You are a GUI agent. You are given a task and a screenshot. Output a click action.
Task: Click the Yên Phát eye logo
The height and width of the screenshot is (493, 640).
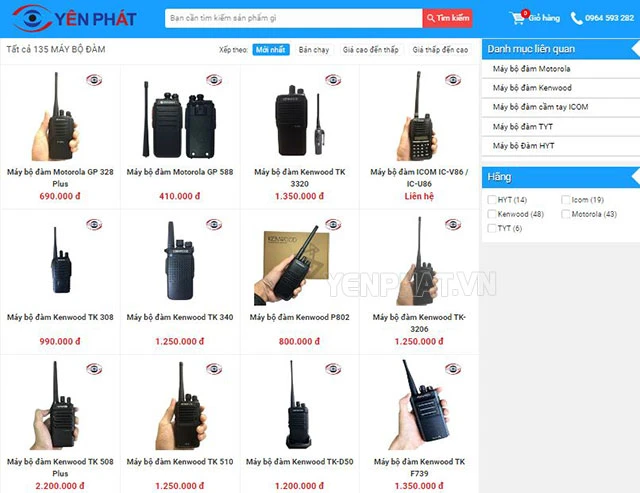33,18
